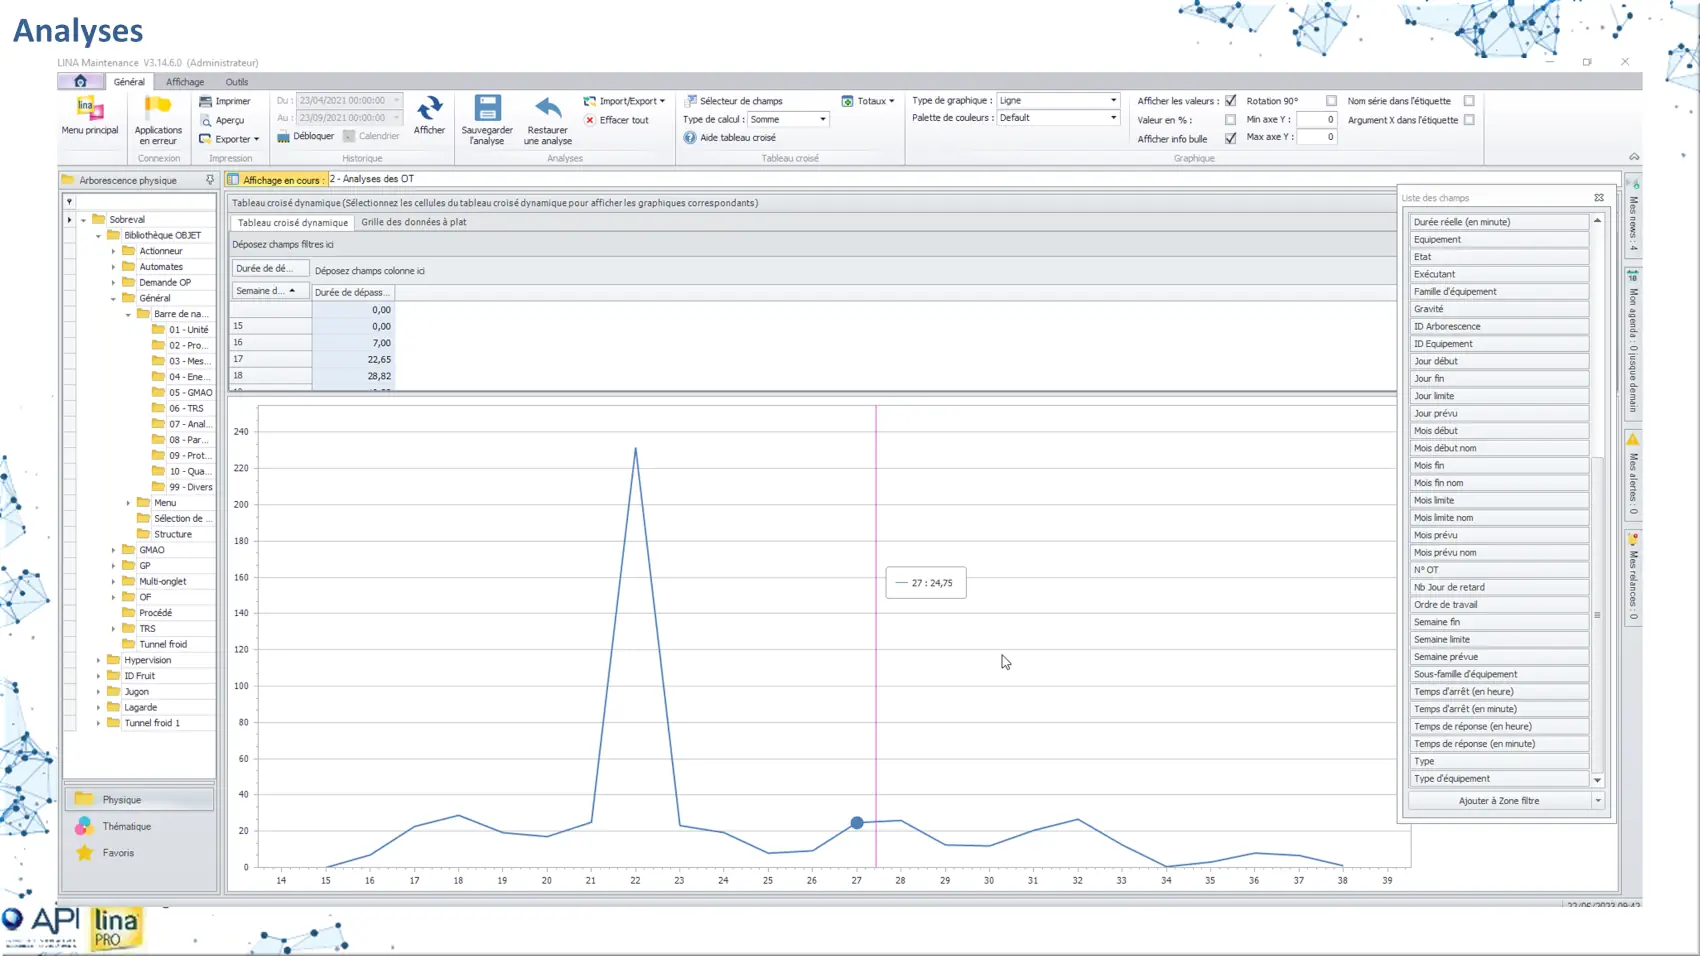Select Grille des données à plat tab
Screen dimensions: 1700x956
(414, 222)
